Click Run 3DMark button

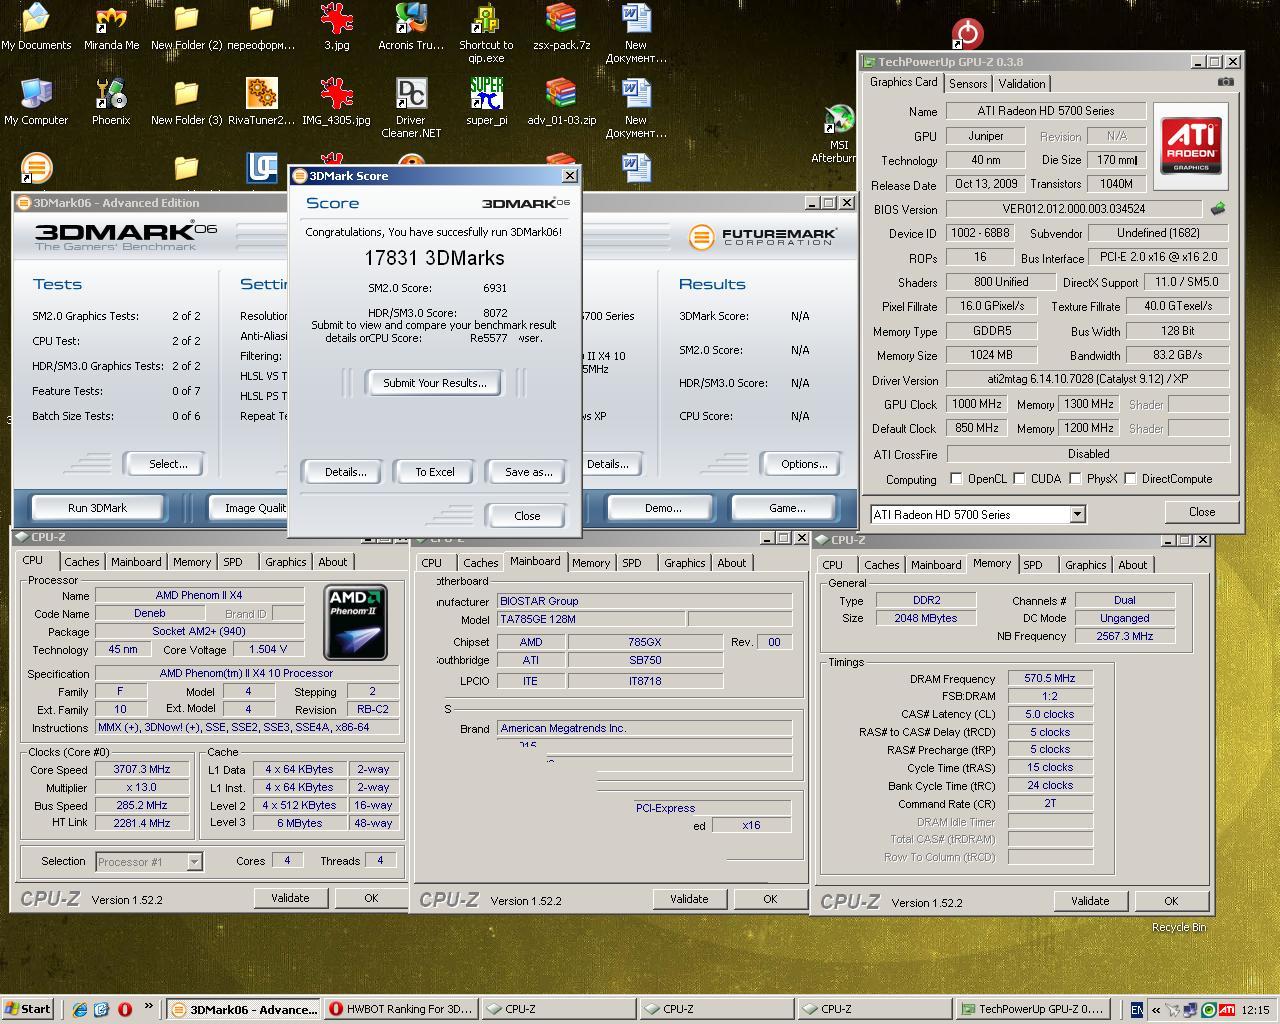click(97, 508)
